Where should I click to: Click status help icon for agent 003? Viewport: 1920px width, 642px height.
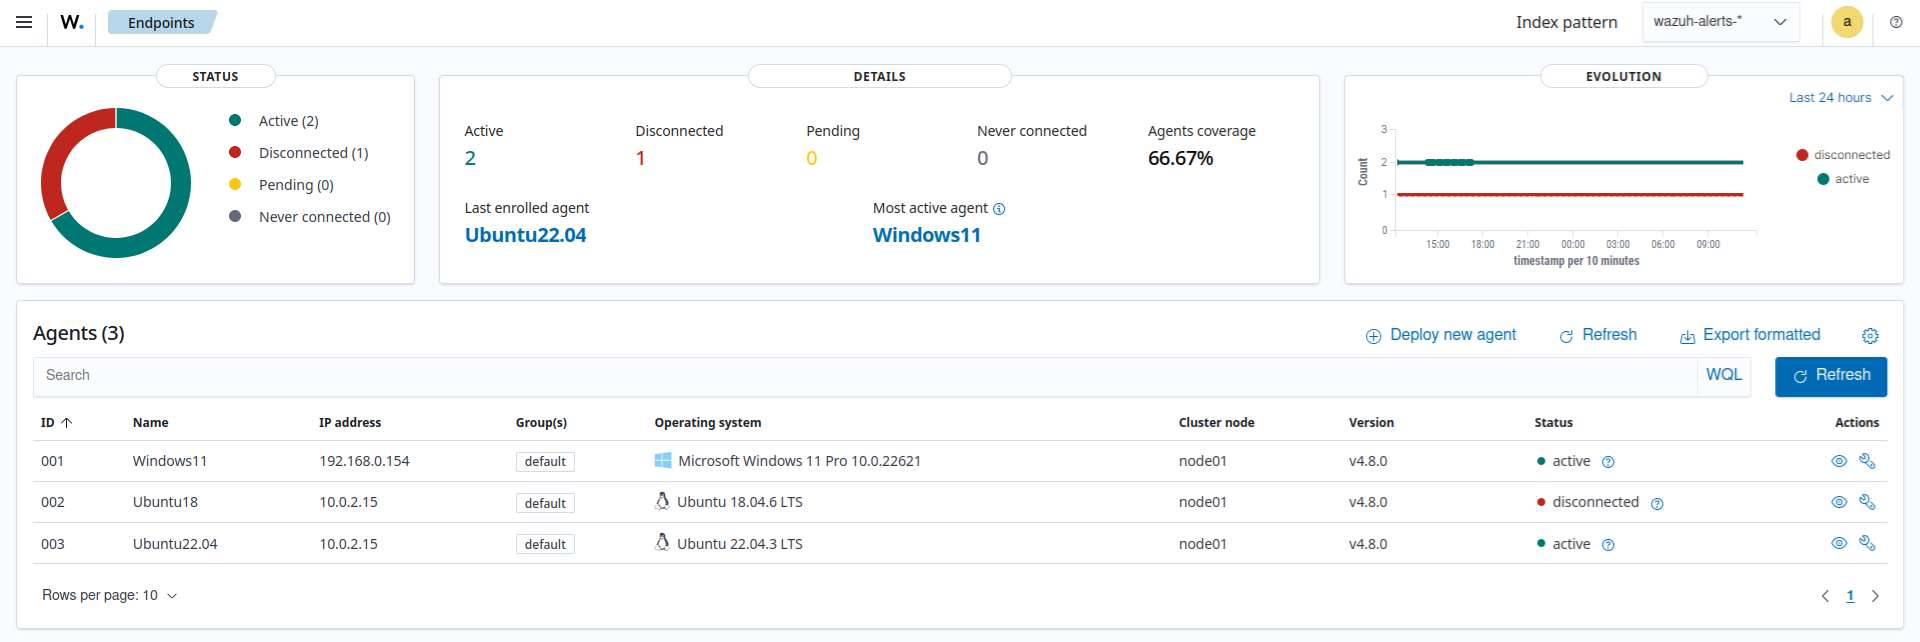(x=1608, y=545)
